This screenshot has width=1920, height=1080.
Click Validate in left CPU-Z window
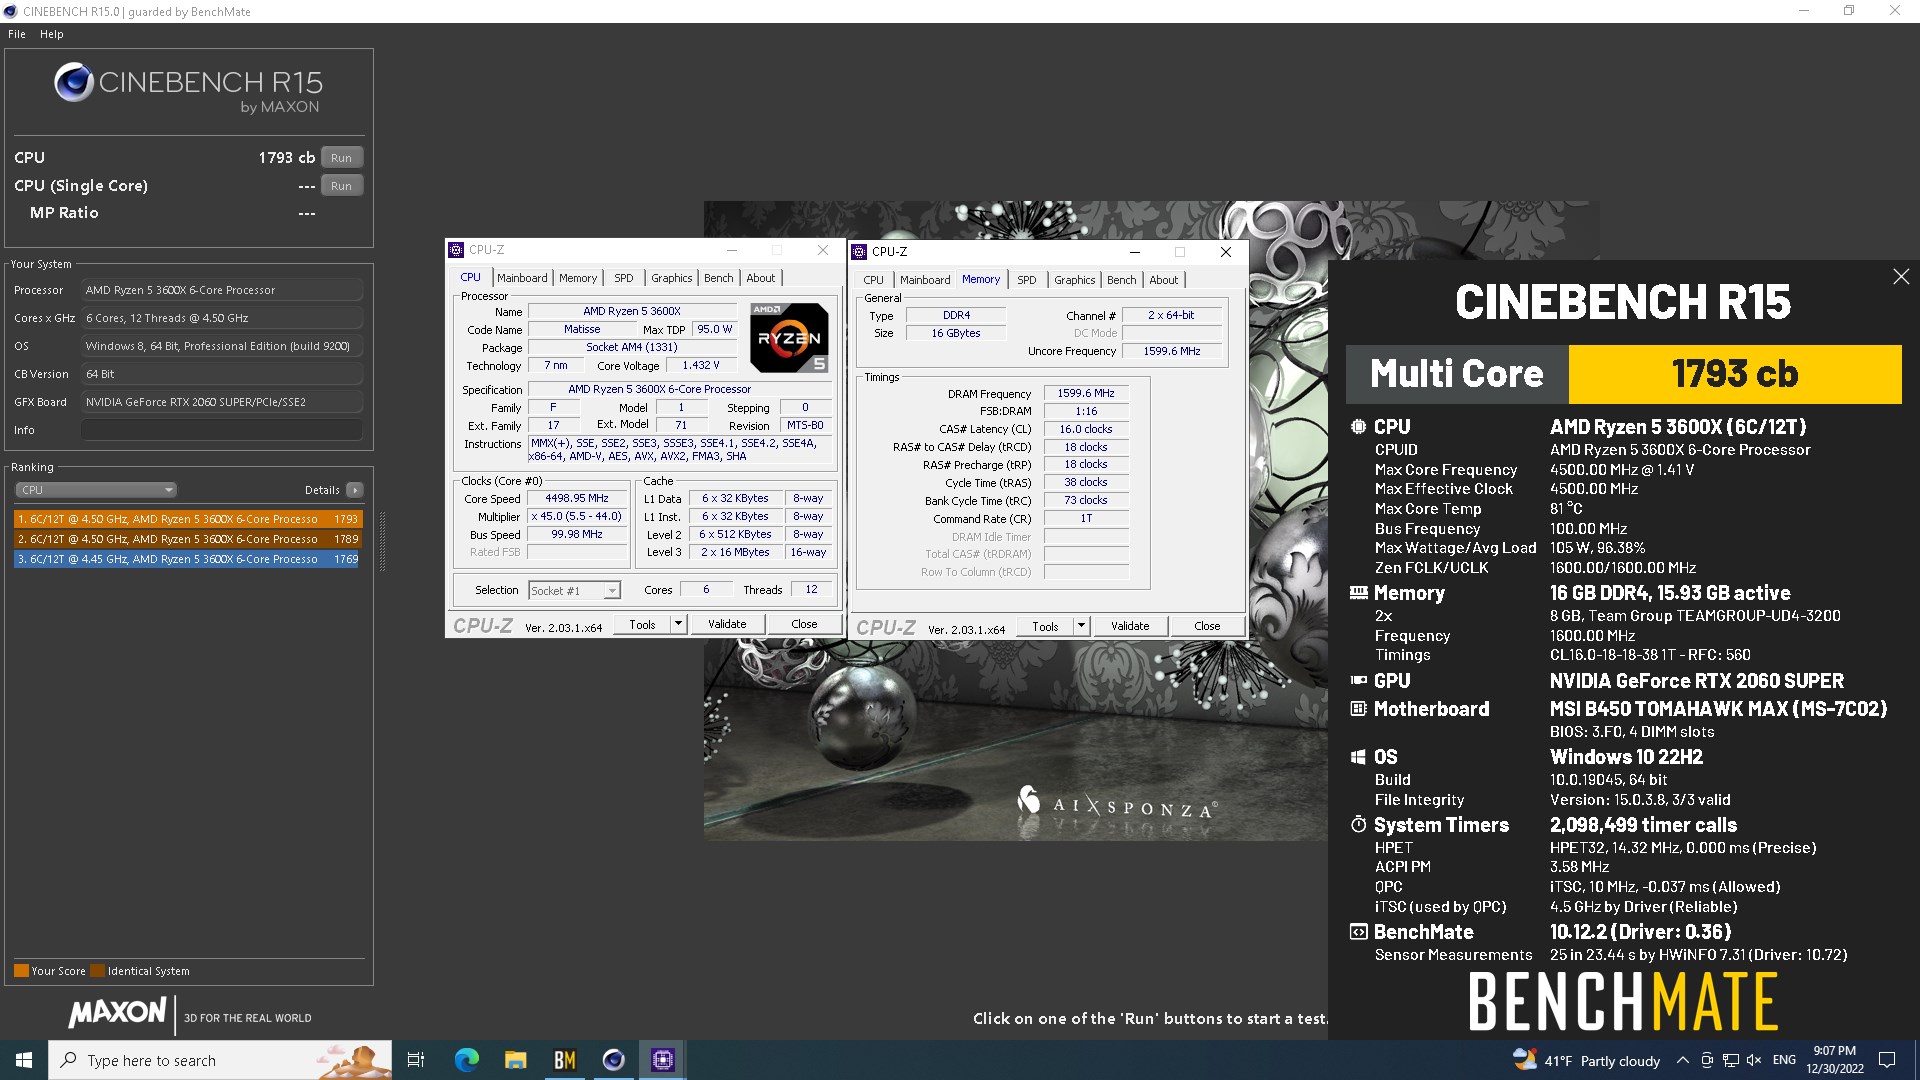click(x=727, y=624)
